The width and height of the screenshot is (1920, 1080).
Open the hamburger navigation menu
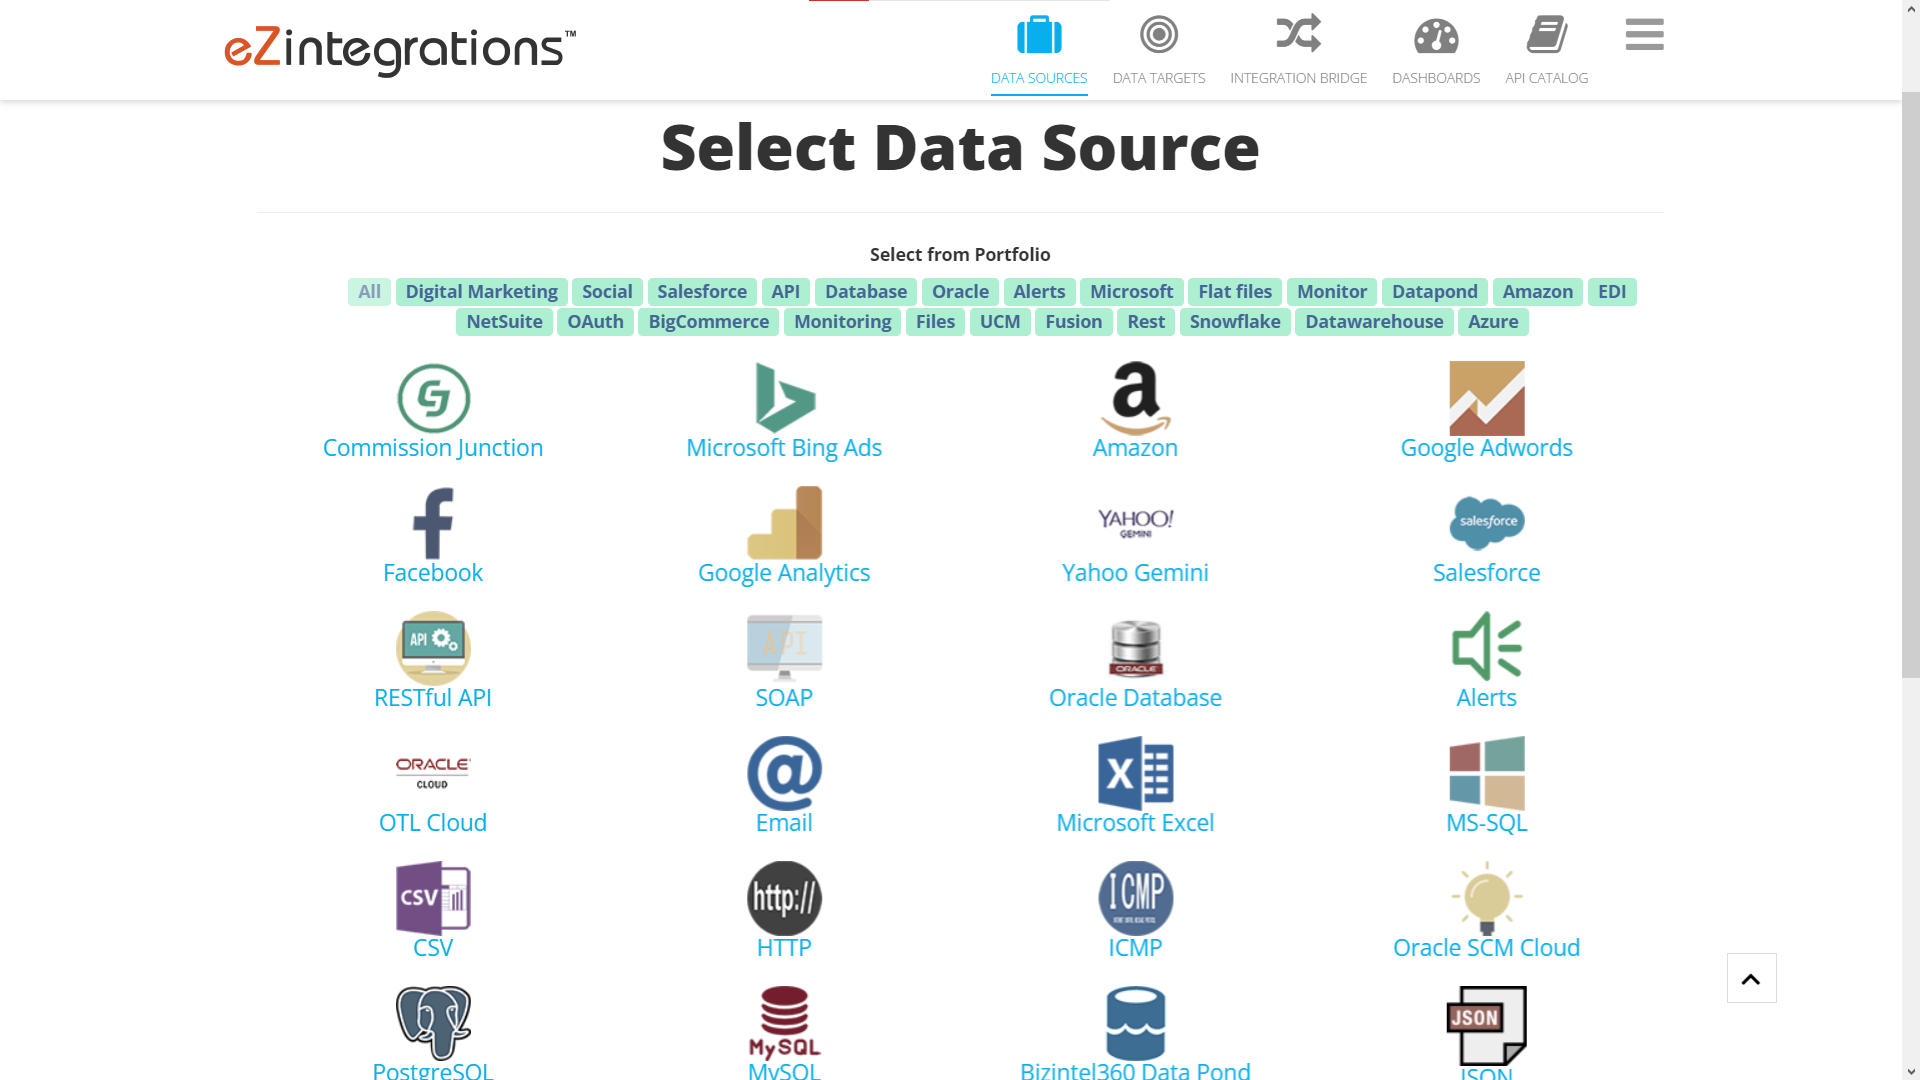click(x=1643, y=35)
